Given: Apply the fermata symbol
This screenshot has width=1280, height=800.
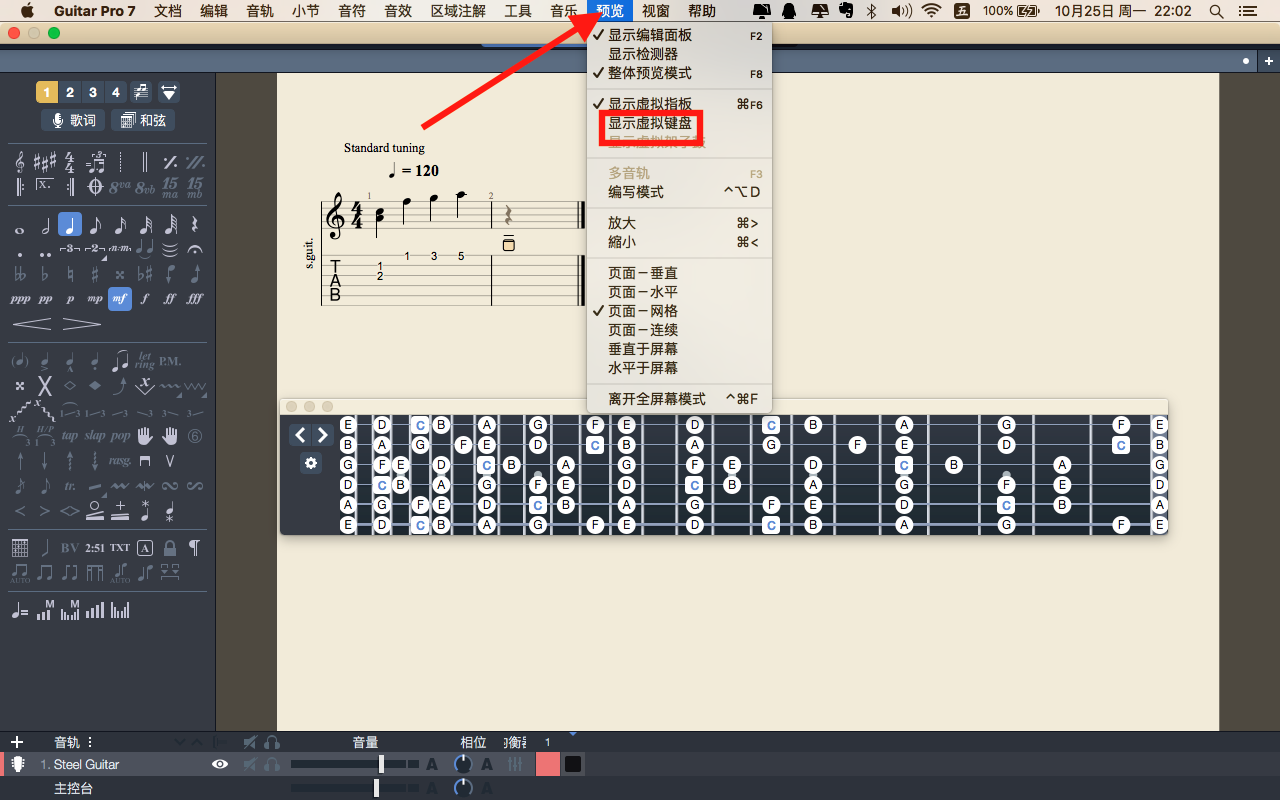Looking at the screenshot, I should (x=195, y=249).
